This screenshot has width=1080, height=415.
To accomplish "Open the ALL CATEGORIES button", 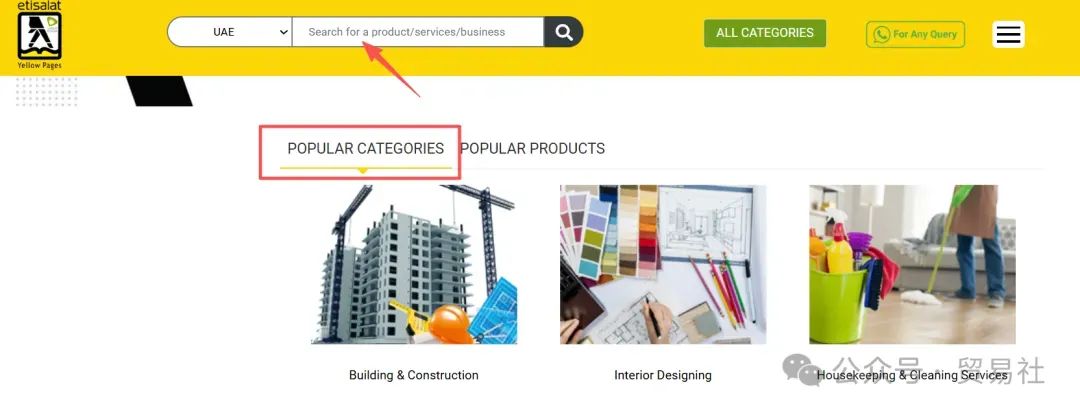I will click(765, 33).
